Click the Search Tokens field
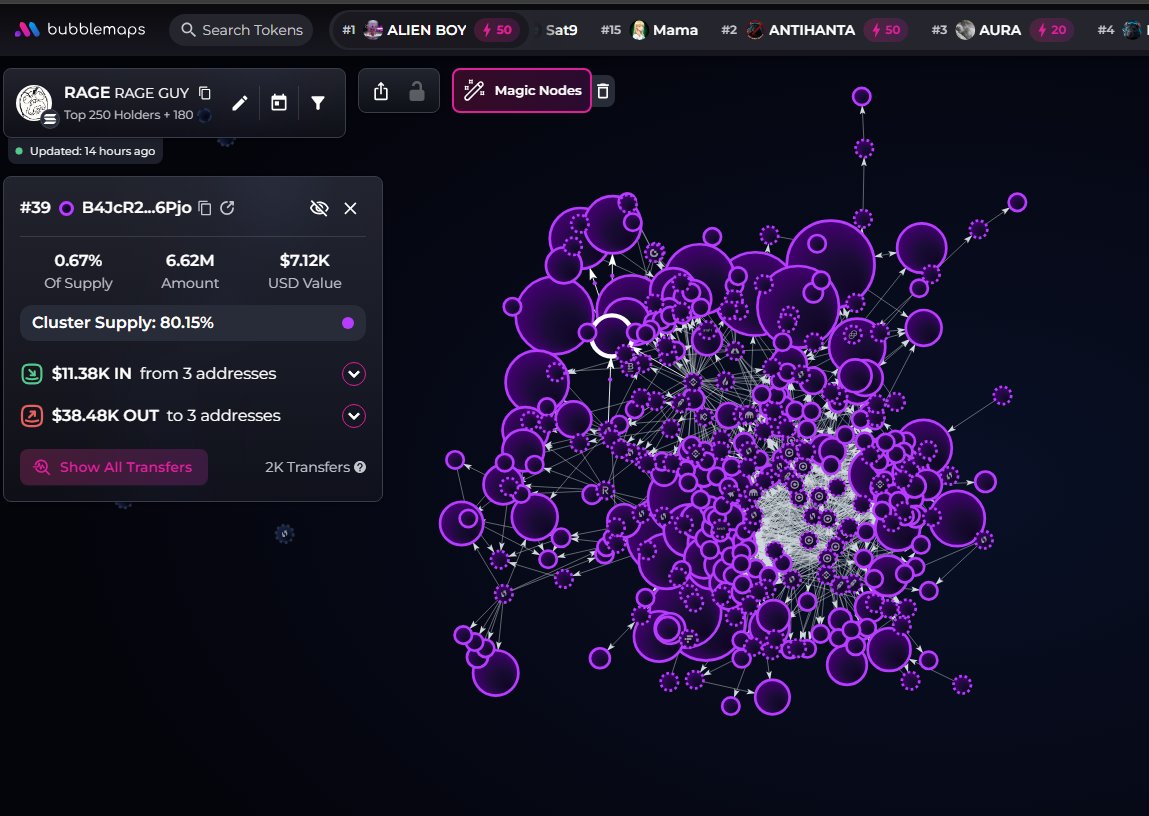The height and width of the screenshot is (816, 1149). point(241,30)
